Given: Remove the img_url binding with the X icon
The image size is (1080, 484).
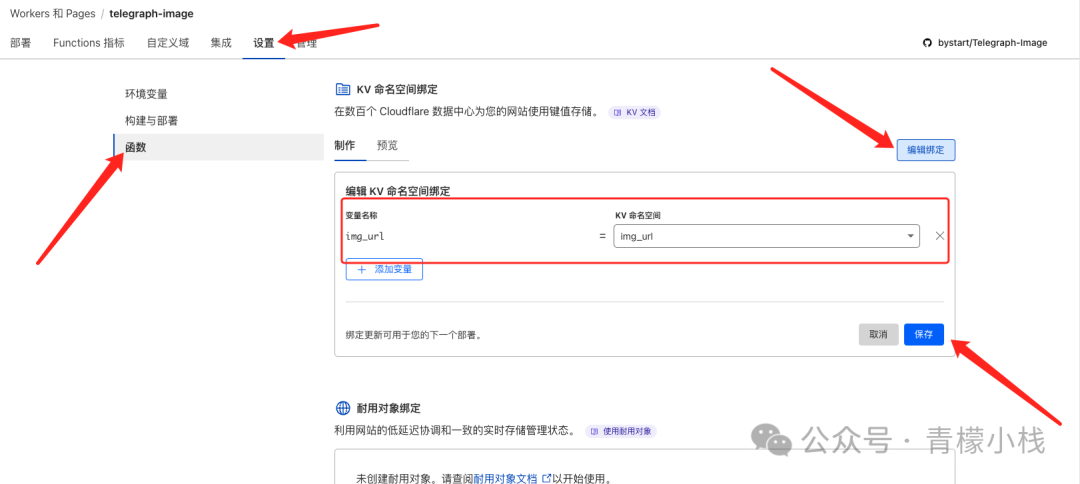Looking at the screenshot, I should [x=939, y=236].
